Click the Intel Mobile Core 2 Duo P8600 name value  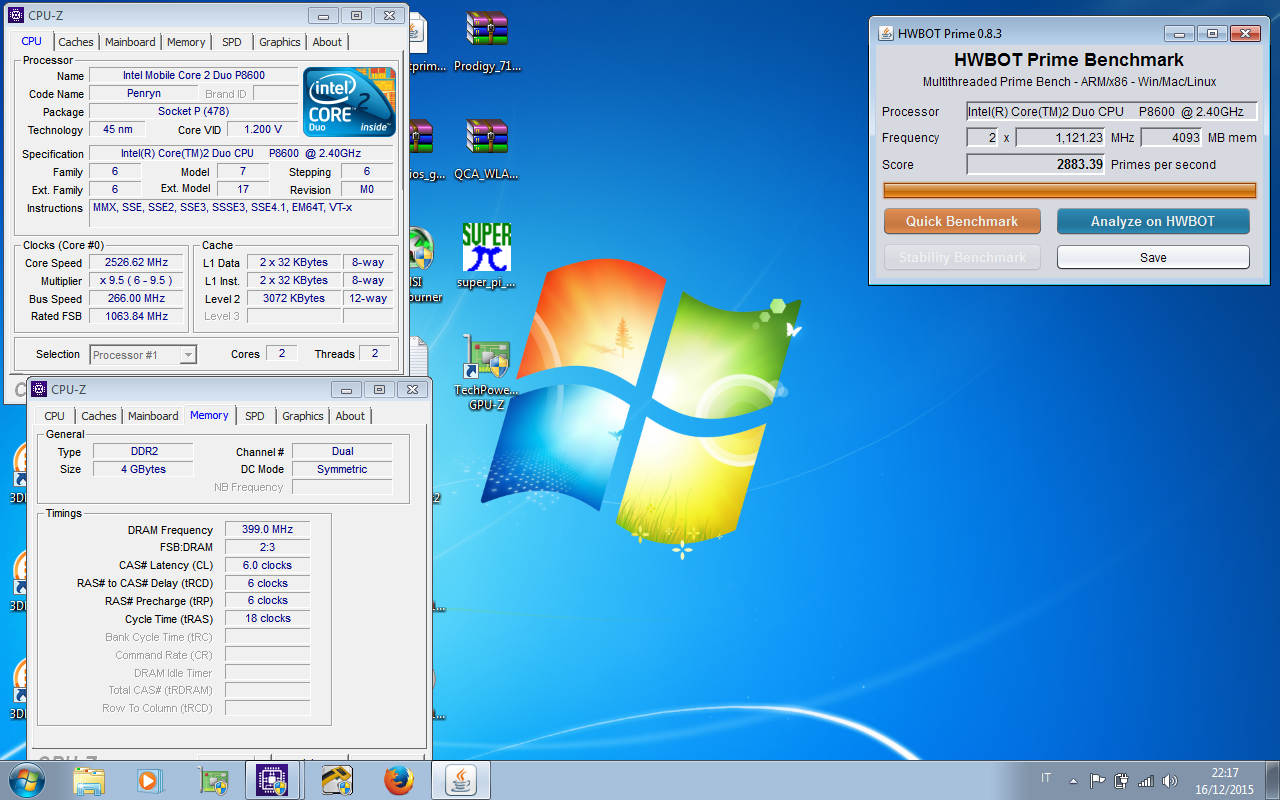(194, 75)
